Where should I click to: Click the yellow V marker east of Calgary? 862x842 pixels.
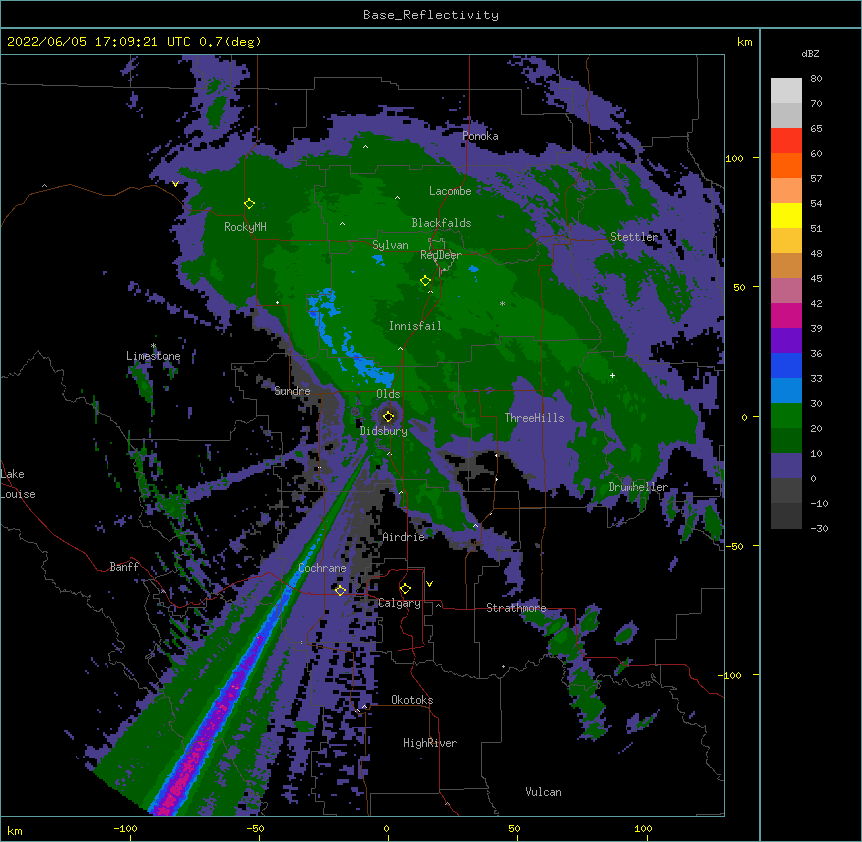[x=429, y=584]
